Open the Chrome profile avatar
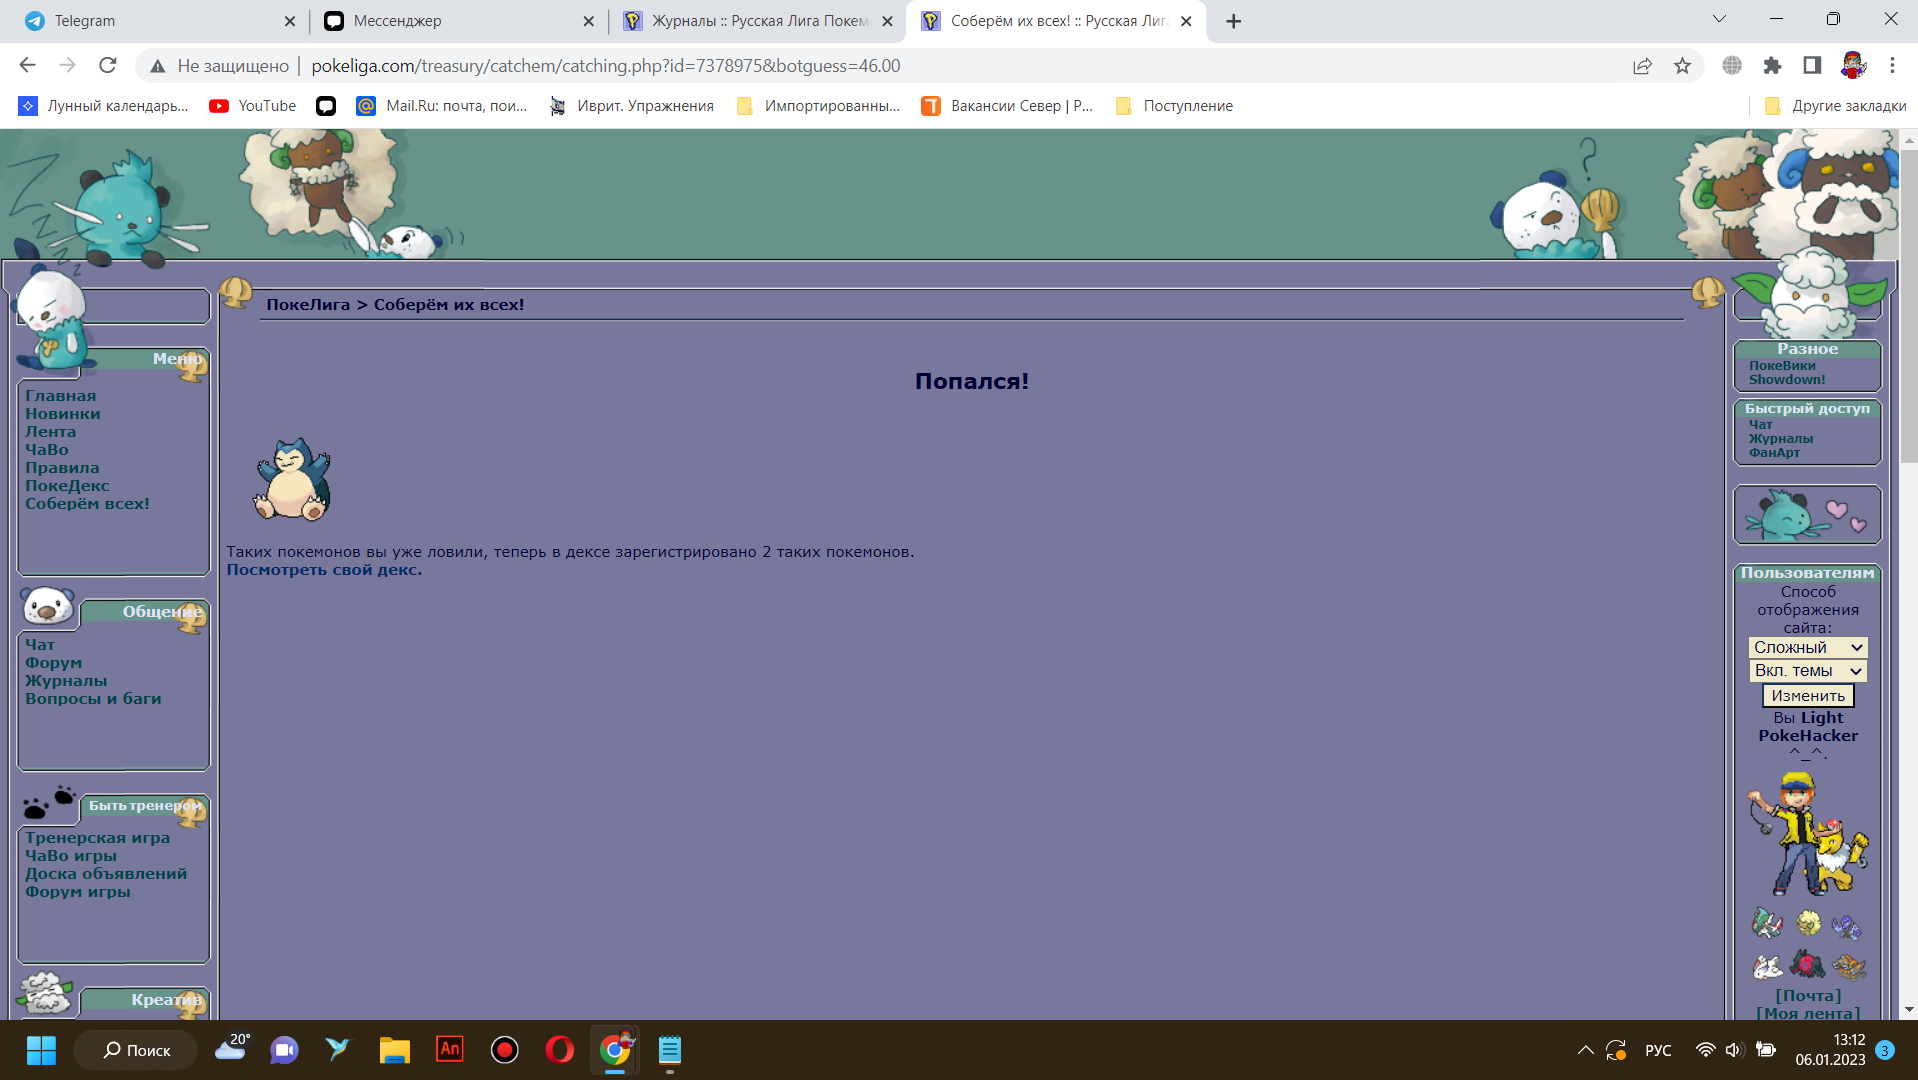 tap(1853, 66)
